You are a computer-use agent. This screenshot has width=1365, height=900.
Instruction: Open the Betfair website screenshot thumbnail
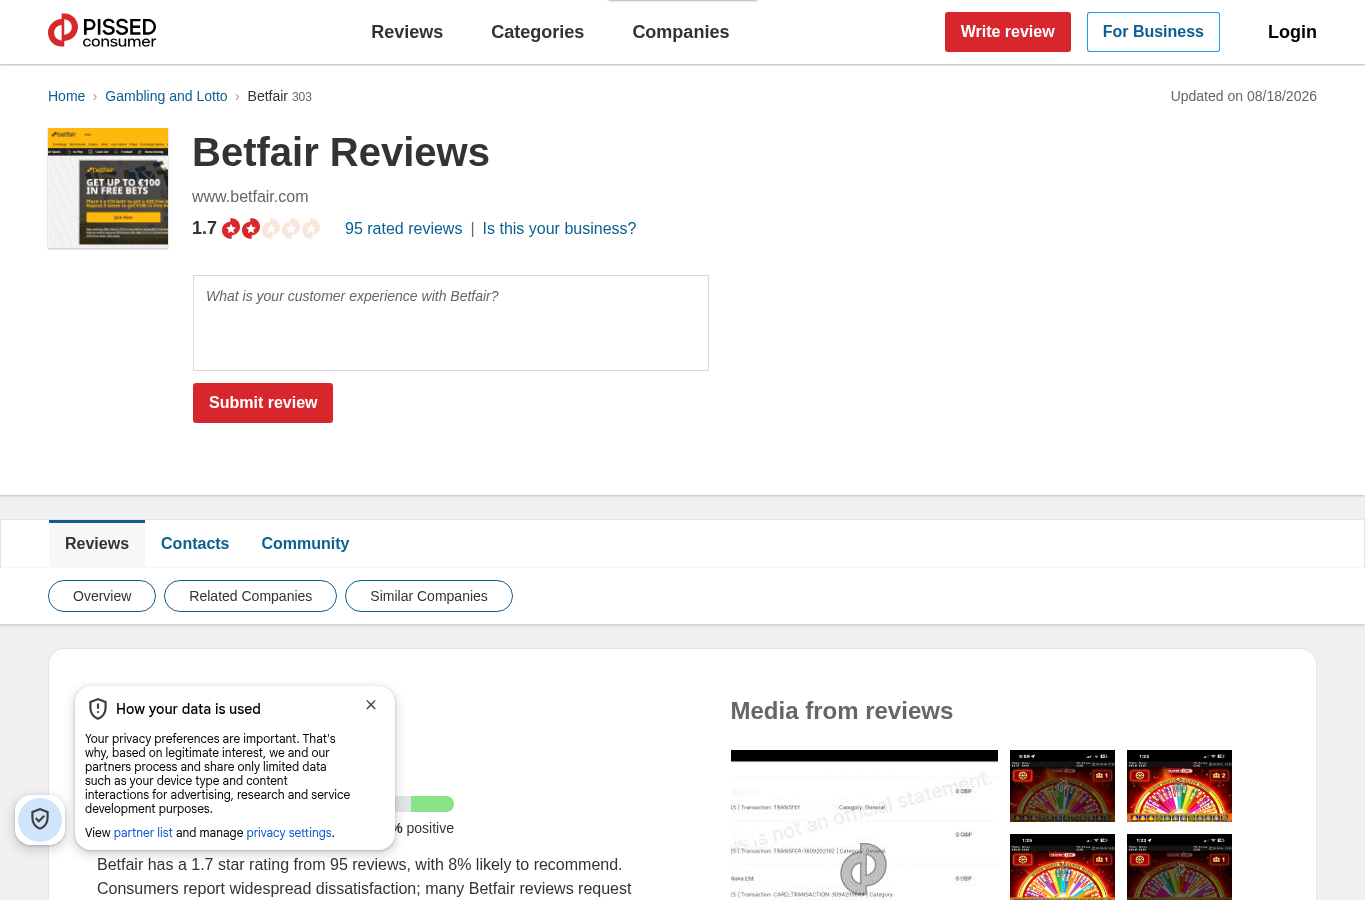tap(108, 188)
